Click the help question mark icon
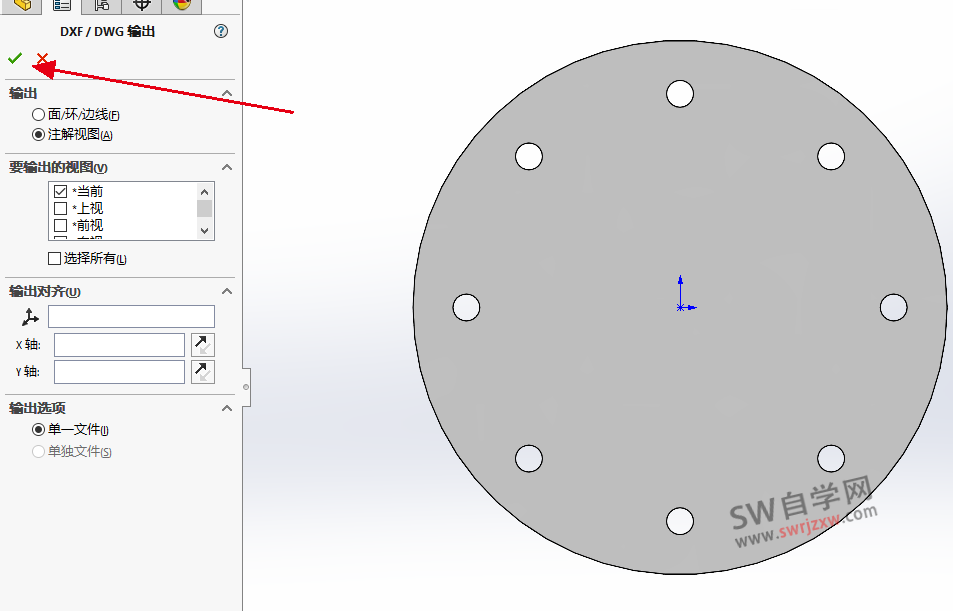This screenshot has width=953, height=611. pyautogui.click(x=220, y=31)
